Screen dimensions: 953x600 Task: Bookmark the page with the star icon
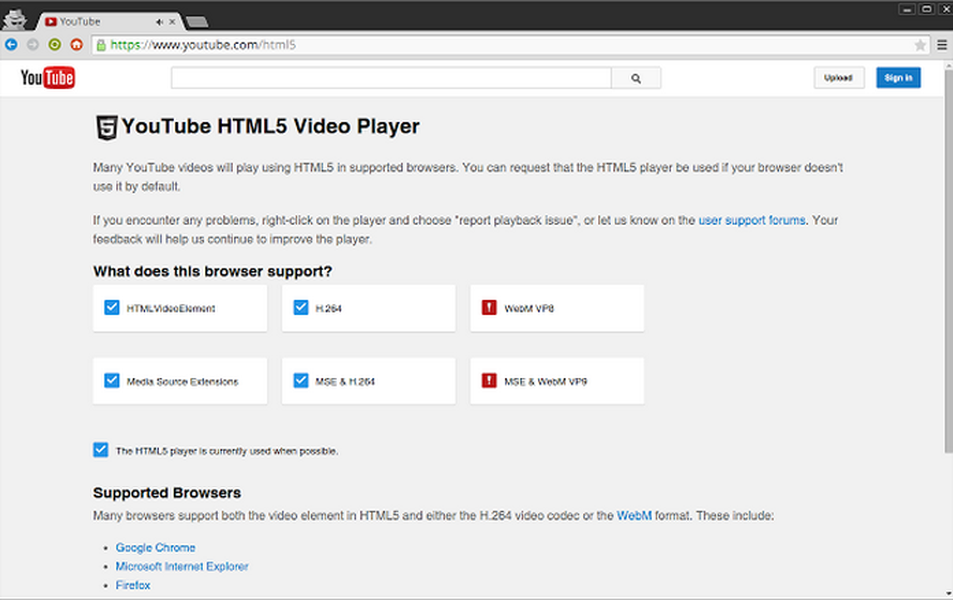pyautogui.click(x=920, y=45)
